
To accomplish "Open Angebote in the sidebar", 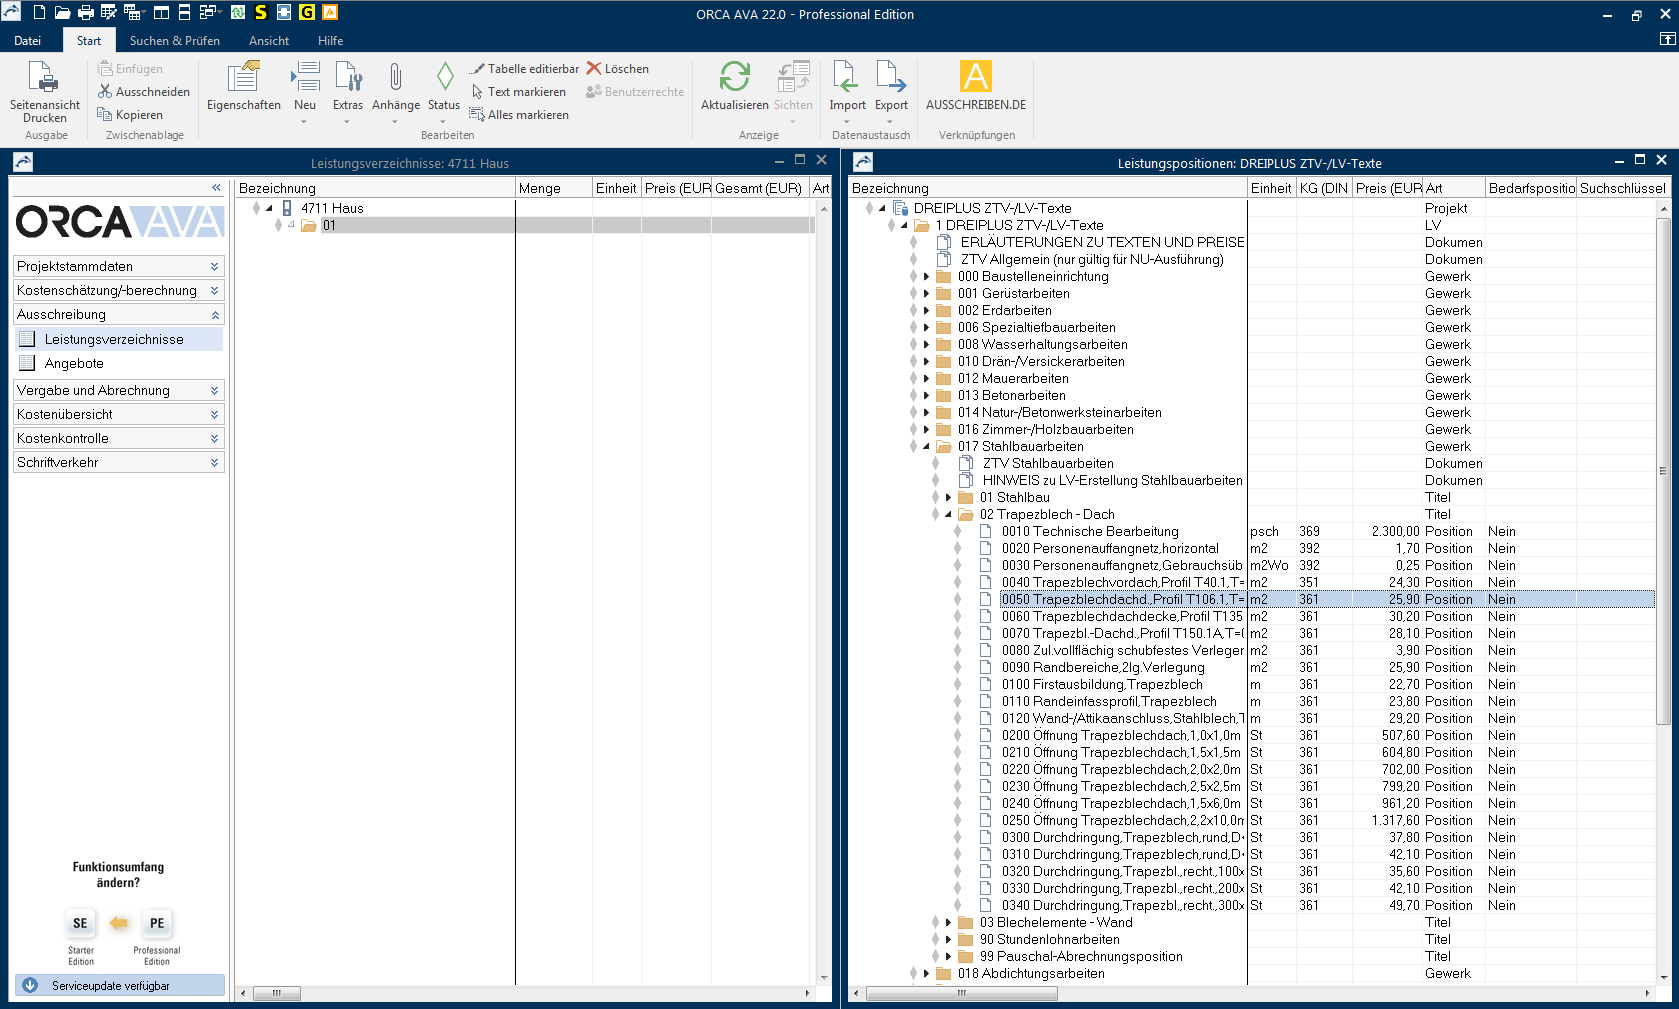I will tap(74, 363).
